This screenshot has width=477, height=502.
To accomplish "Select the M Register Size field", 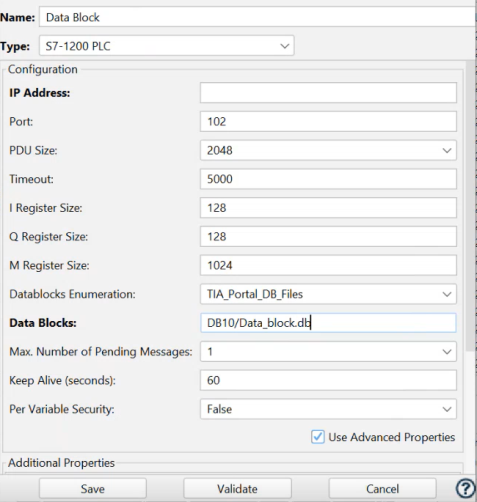I will point(328,265).
